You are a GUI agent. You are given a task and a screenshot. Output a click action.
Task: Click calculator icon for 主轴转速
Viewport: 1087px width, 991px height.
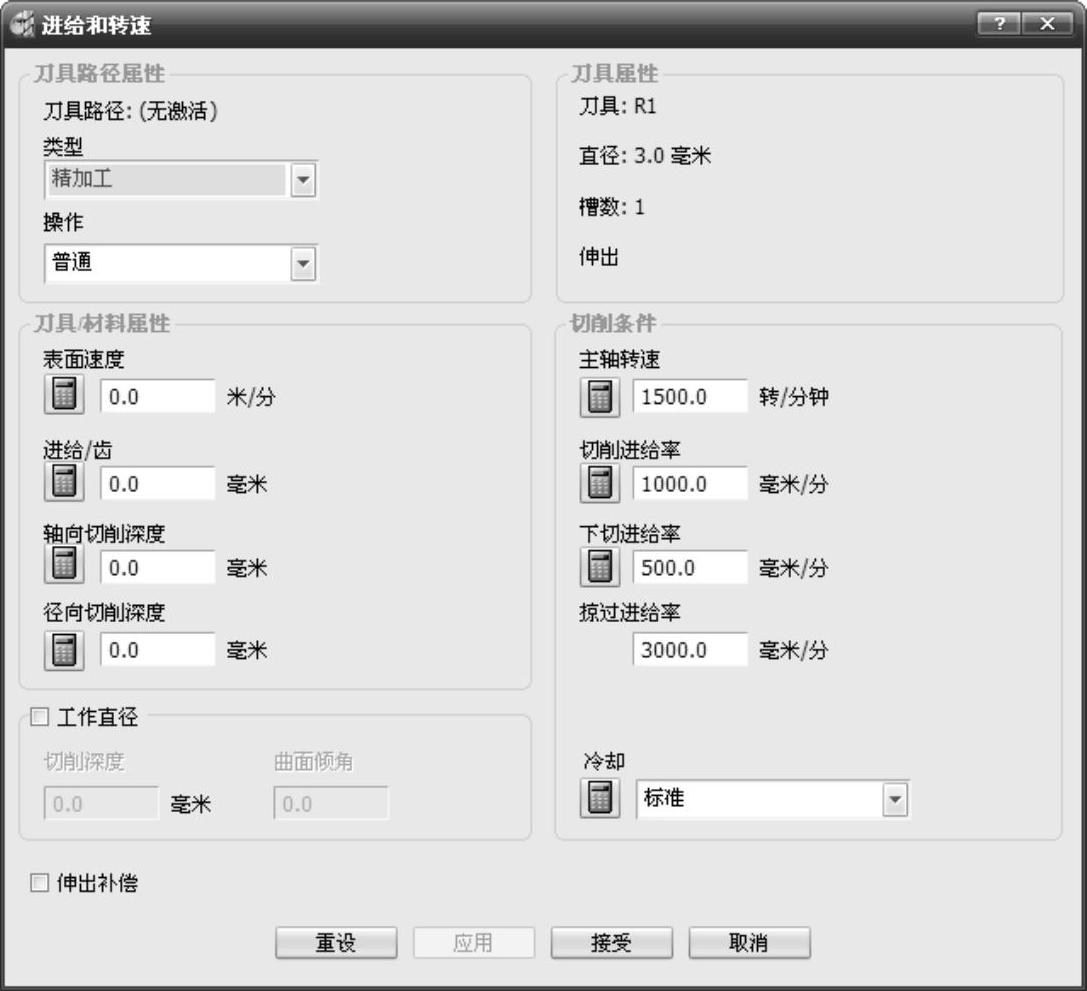point(600,398)
